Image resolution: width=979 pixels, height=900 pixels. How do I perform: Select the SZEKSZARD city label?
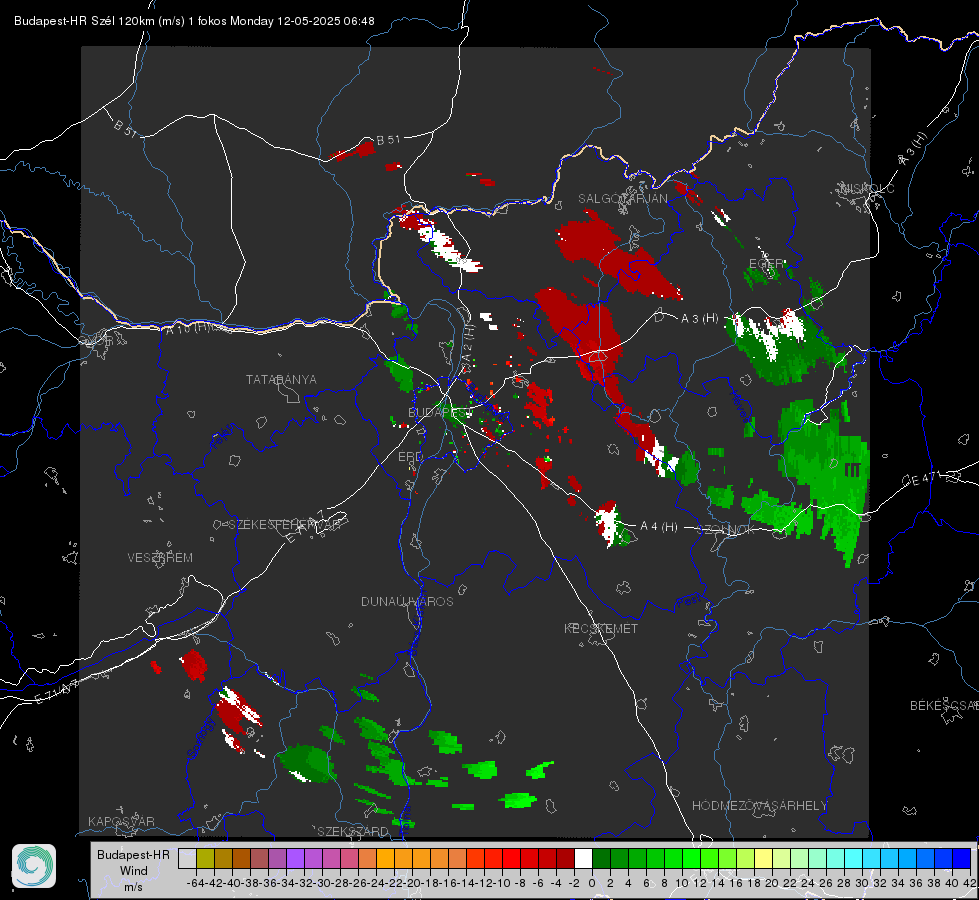tap(353, 831)
